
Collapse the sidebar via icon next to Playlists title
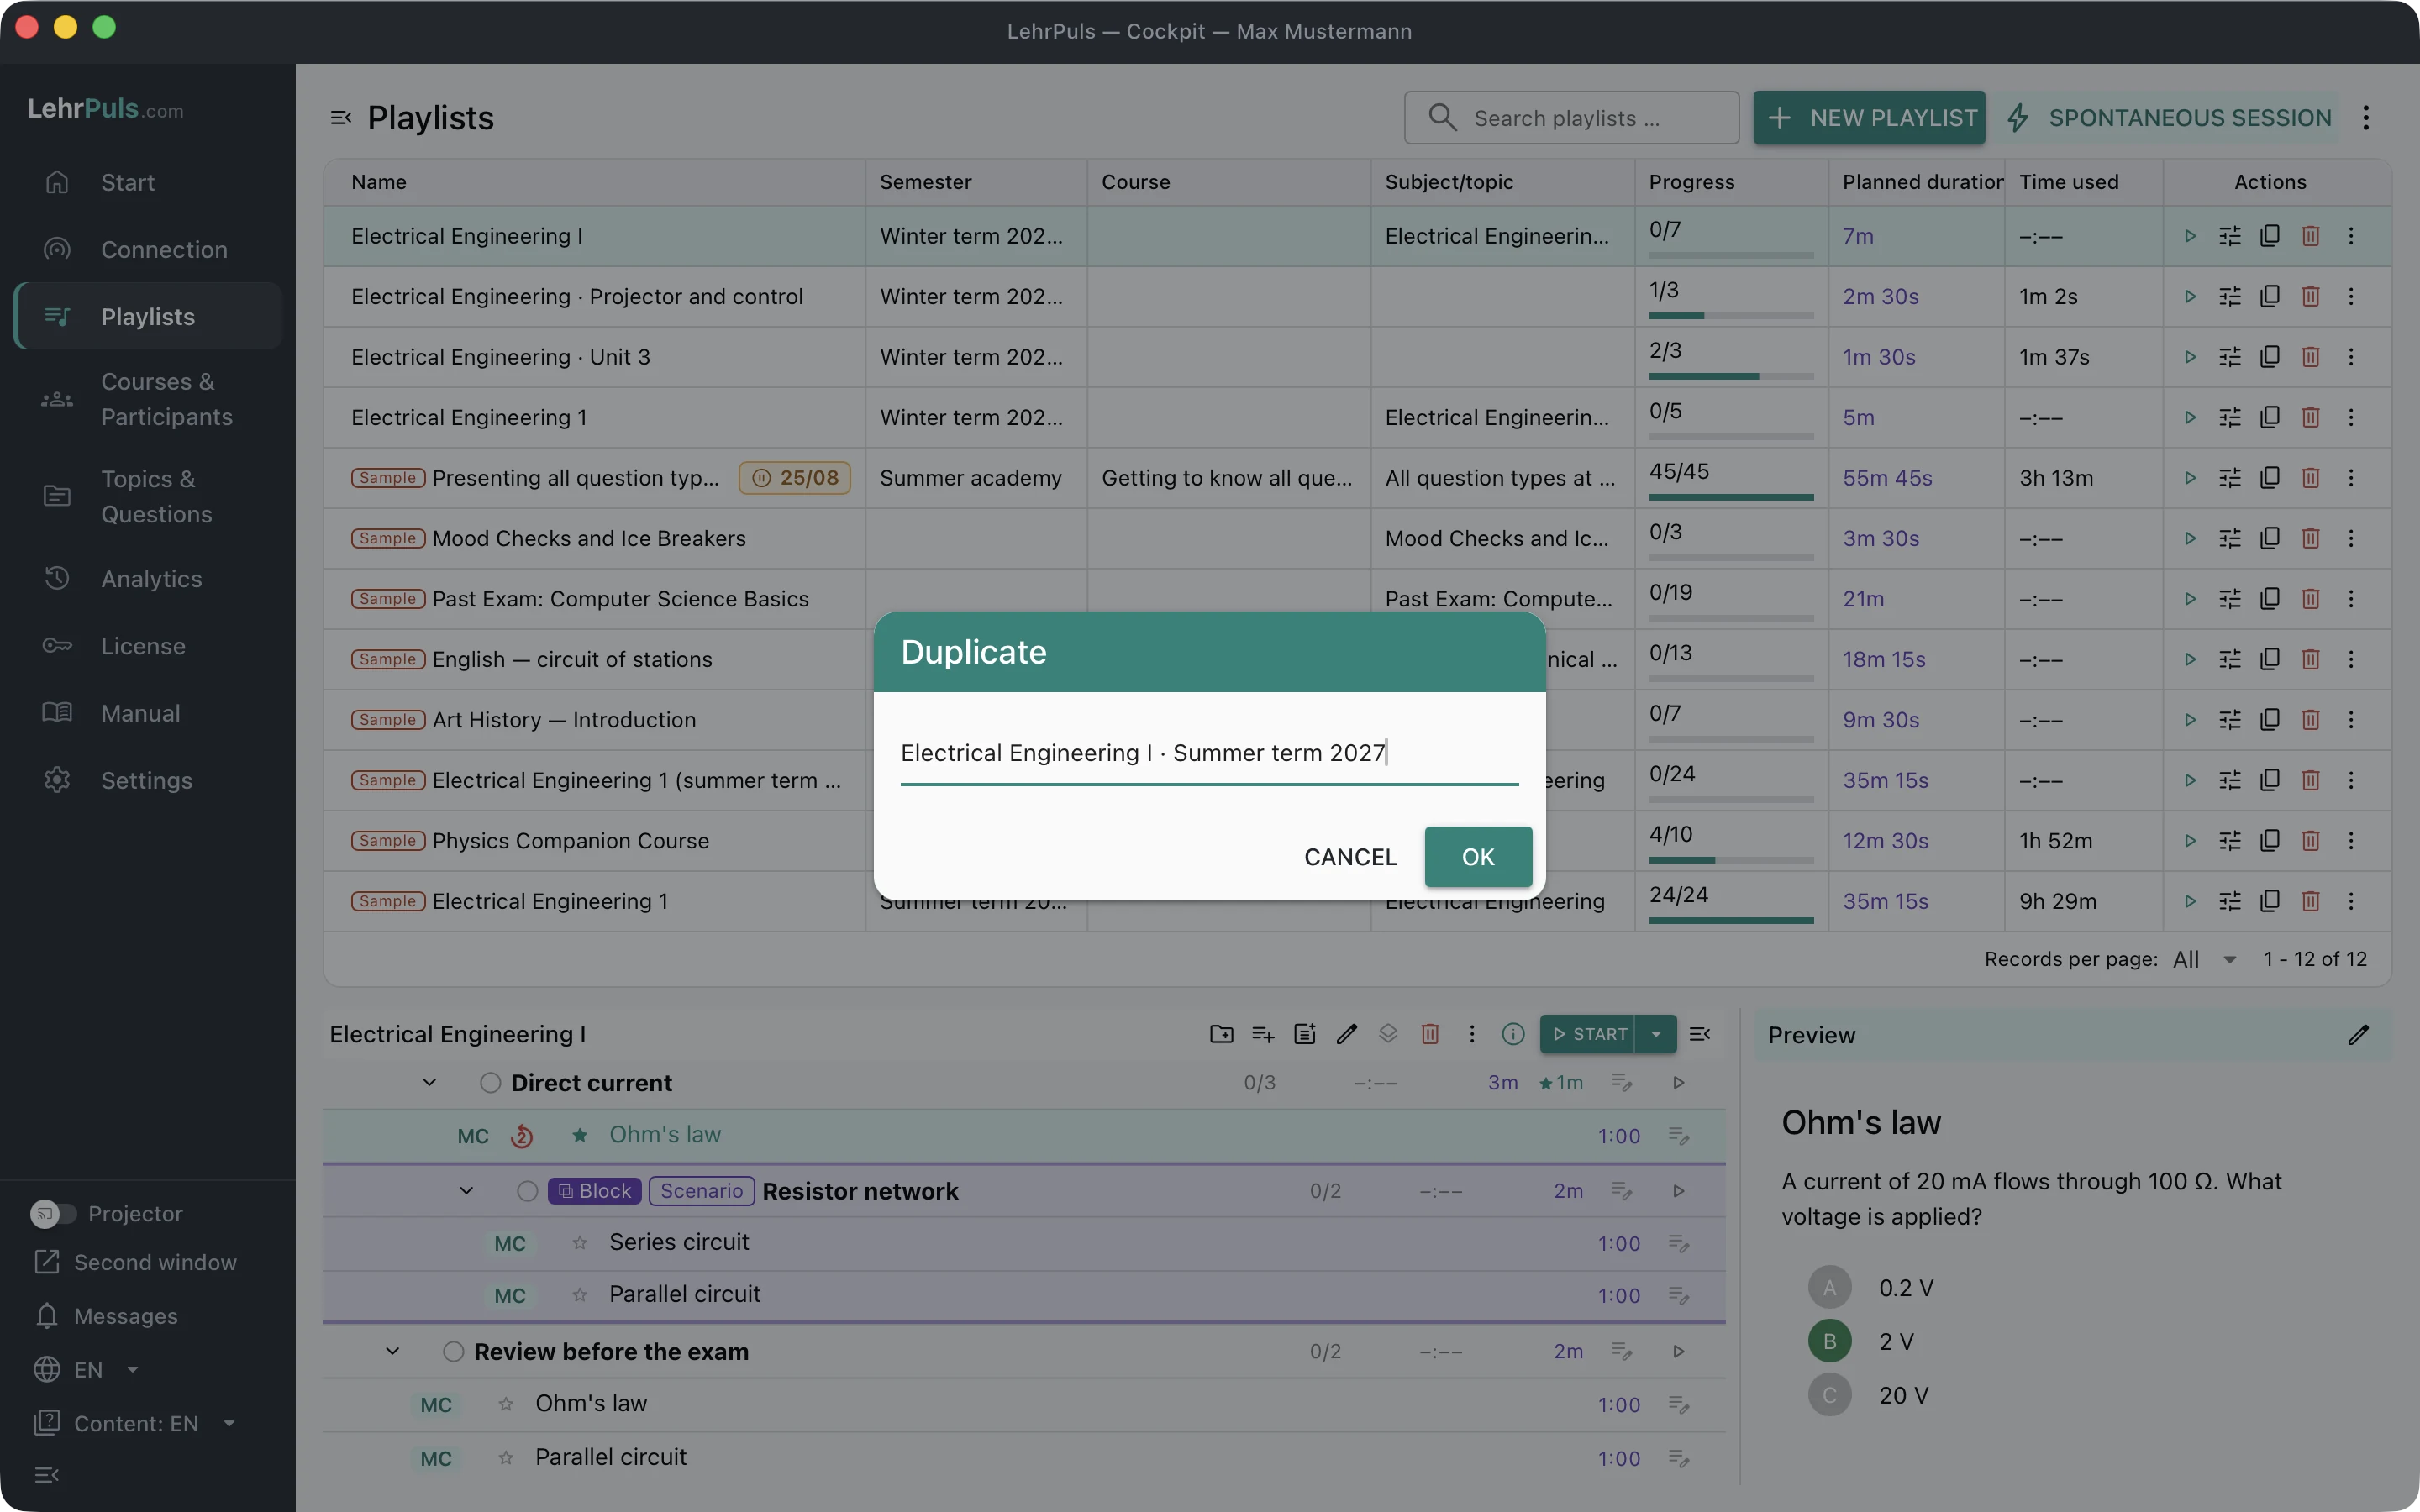click(341, 118)
